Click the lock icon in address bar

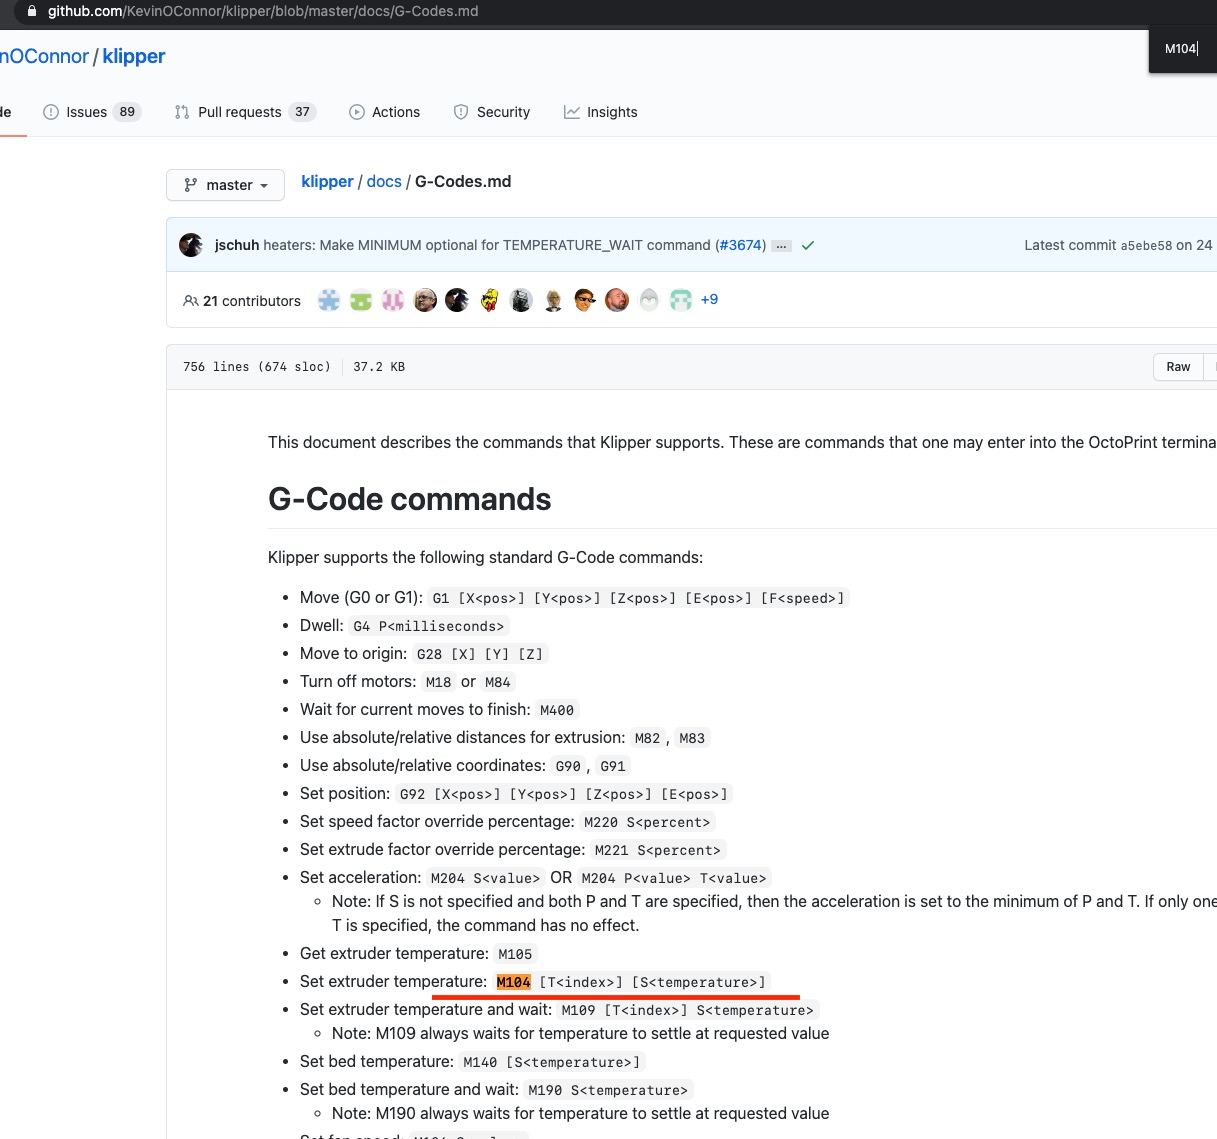(32, 11)
